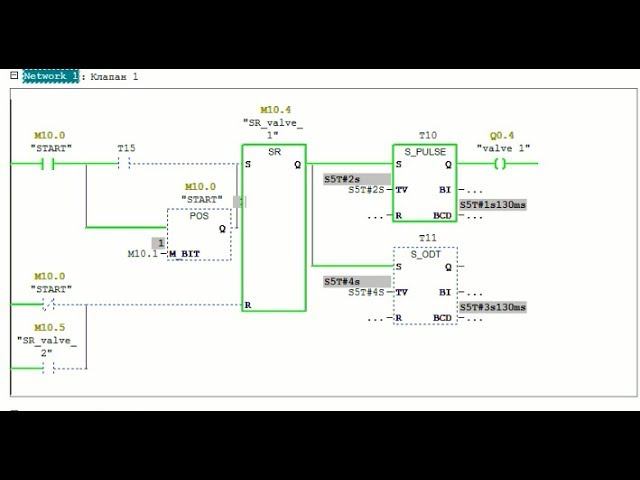The image size is (640, 480).
Task: Click the S5T#2S operand at T10 TV
Action: (x=366, y=190)
